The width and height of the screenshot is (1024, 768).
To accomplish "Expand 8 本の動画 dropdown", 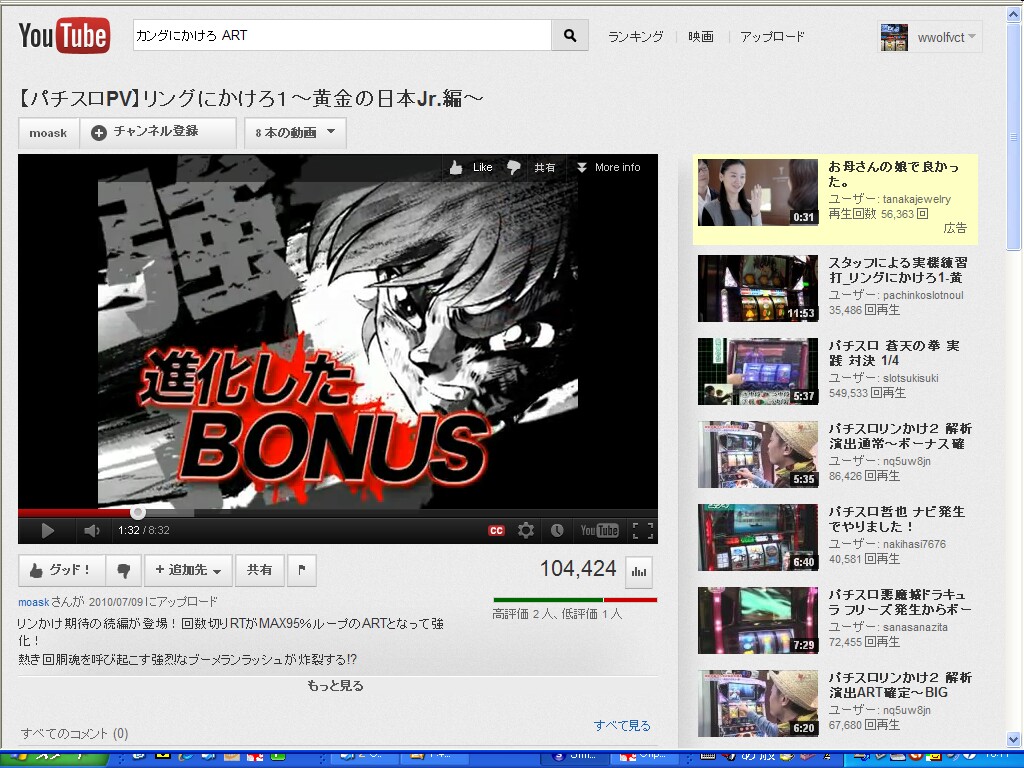I will click(x=295, y=133).
